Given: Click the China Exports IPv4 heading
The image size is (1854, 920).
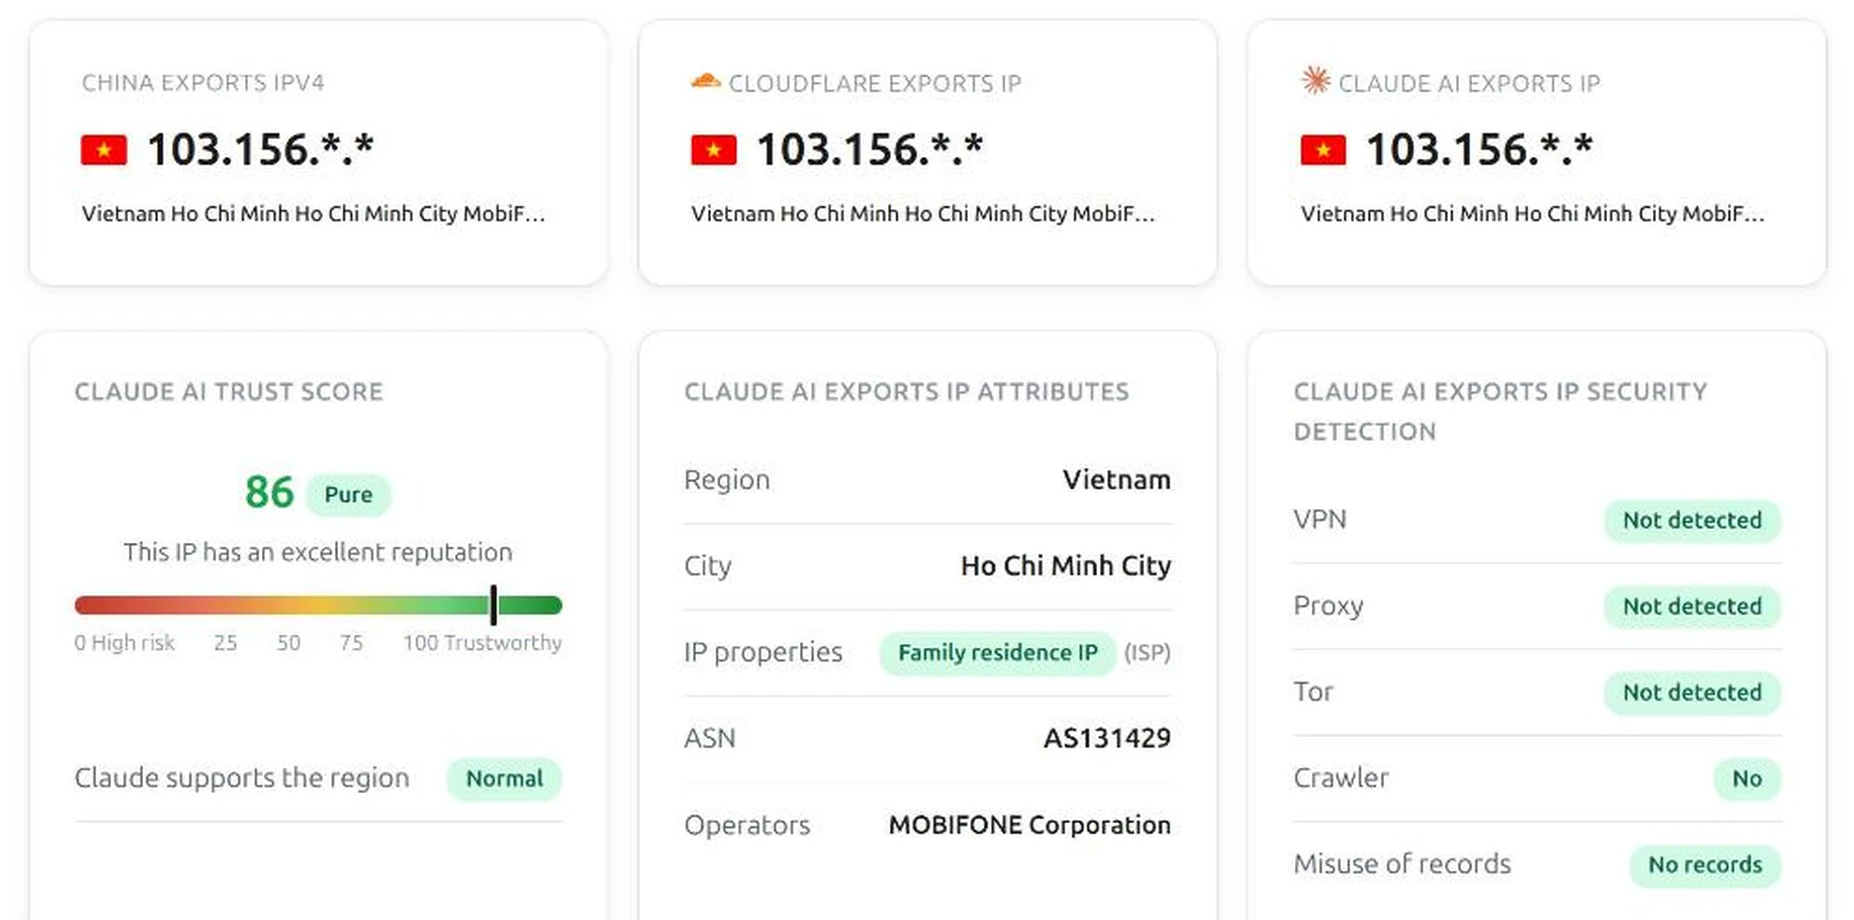Looking at the screenshot, I should [203, 83].
